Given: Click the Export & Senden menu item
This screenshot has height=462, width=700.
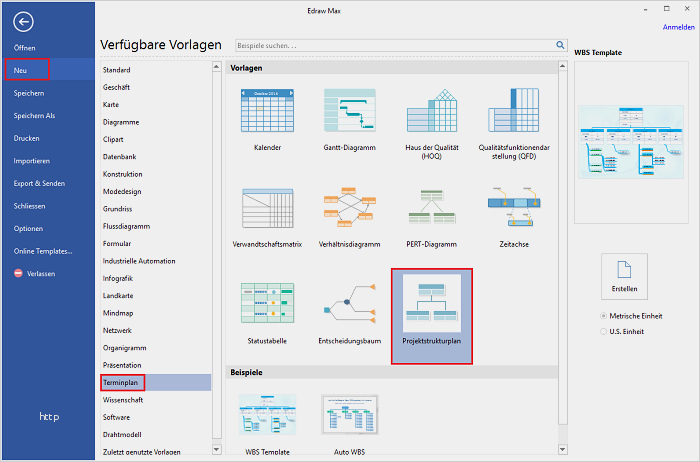Looking at the screenshot, I should tap(39, 182).
